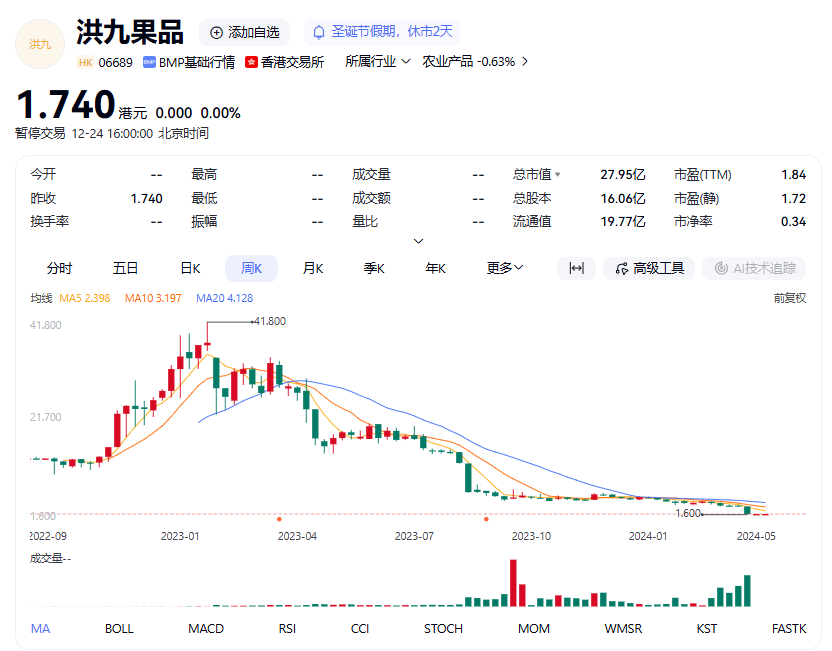Select the MOM indicator tab
Image resolution: width=832 pixels, height=651 pixels.
[534, 629]
